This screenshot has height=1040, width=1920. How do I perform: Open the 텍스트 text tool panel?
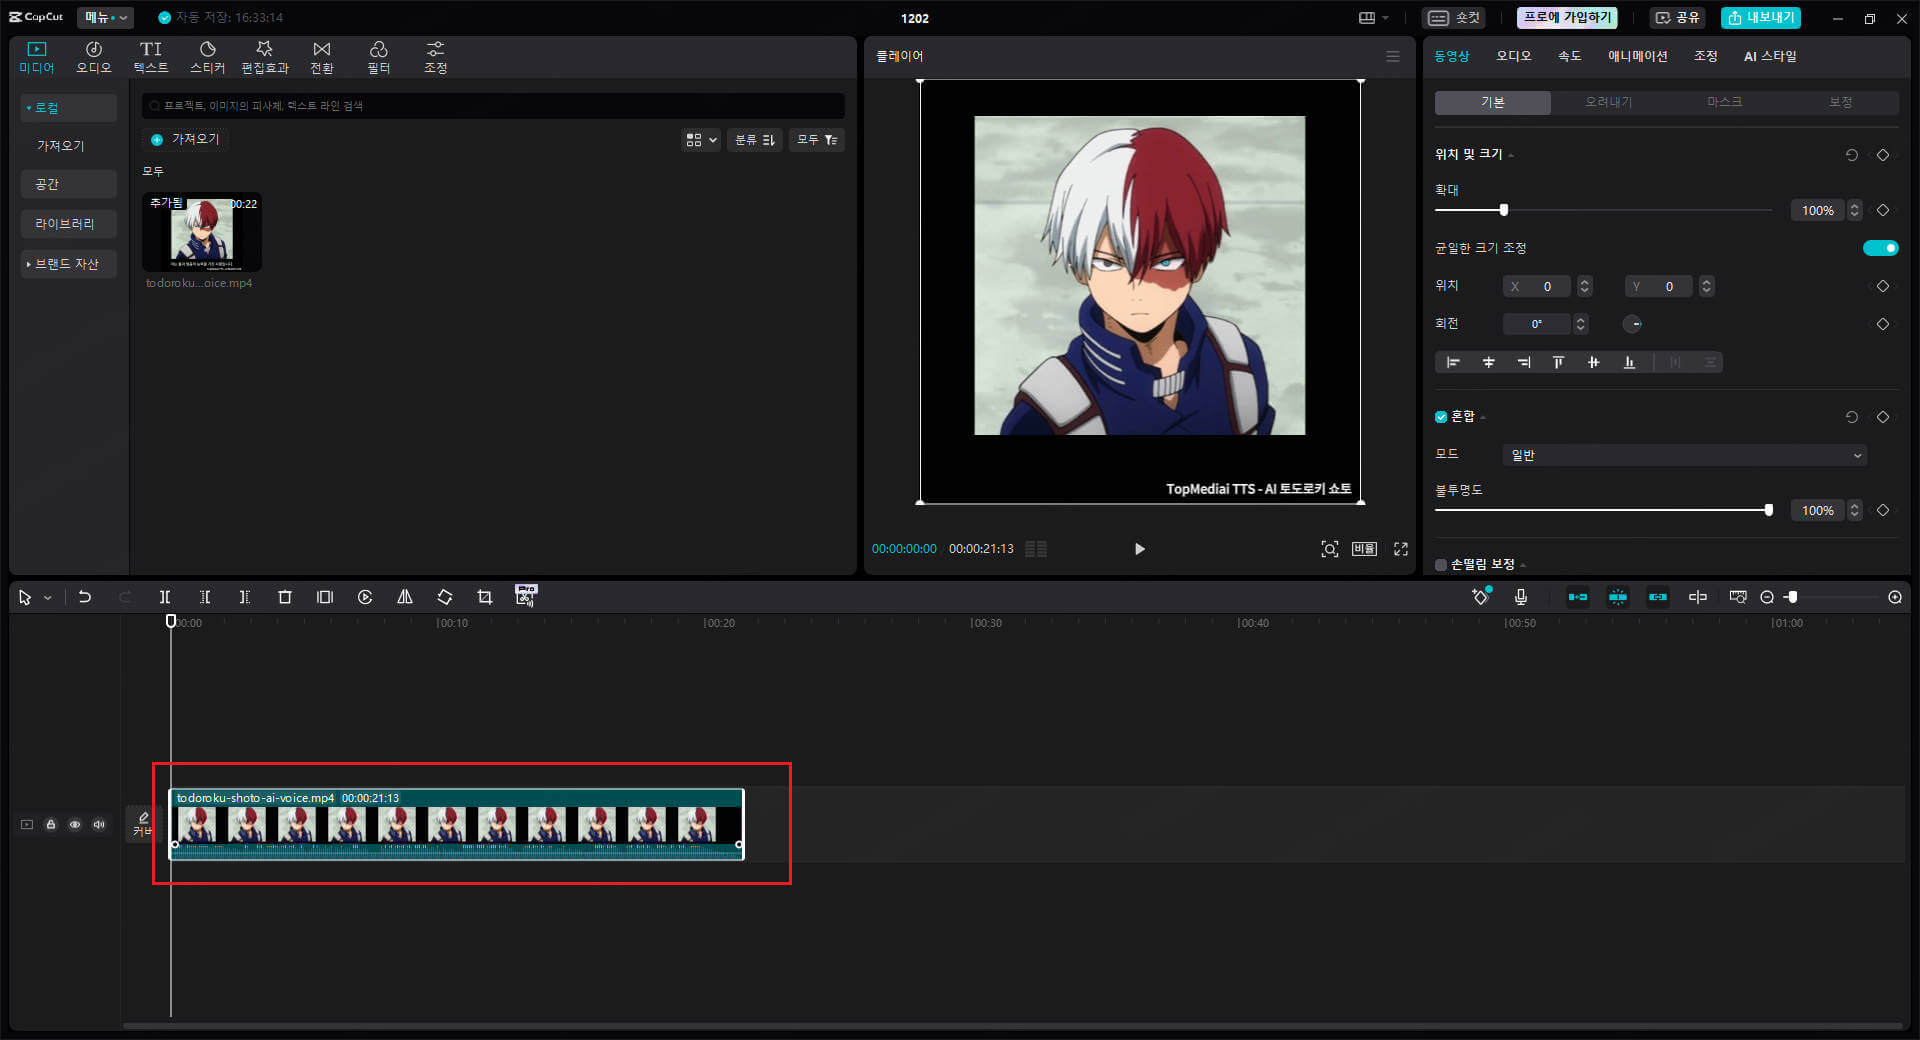[151, 57]
